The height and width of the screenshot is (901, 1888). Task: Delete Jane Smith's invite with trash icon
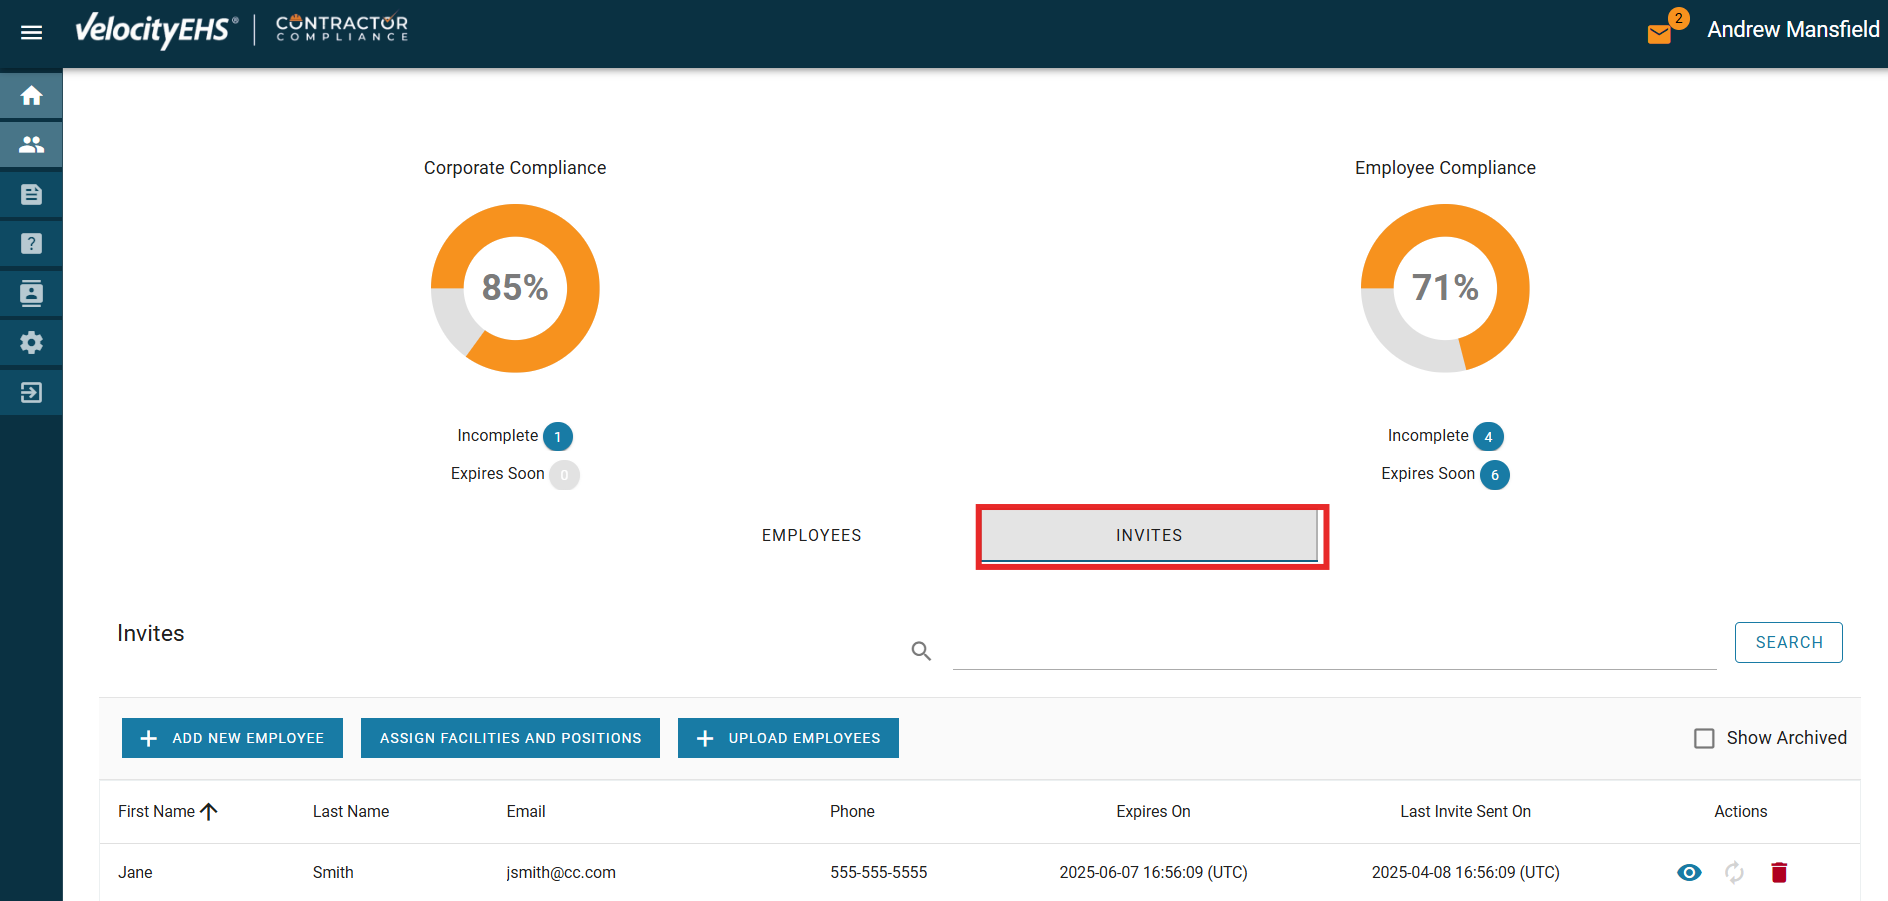(x=1778, y=872)
